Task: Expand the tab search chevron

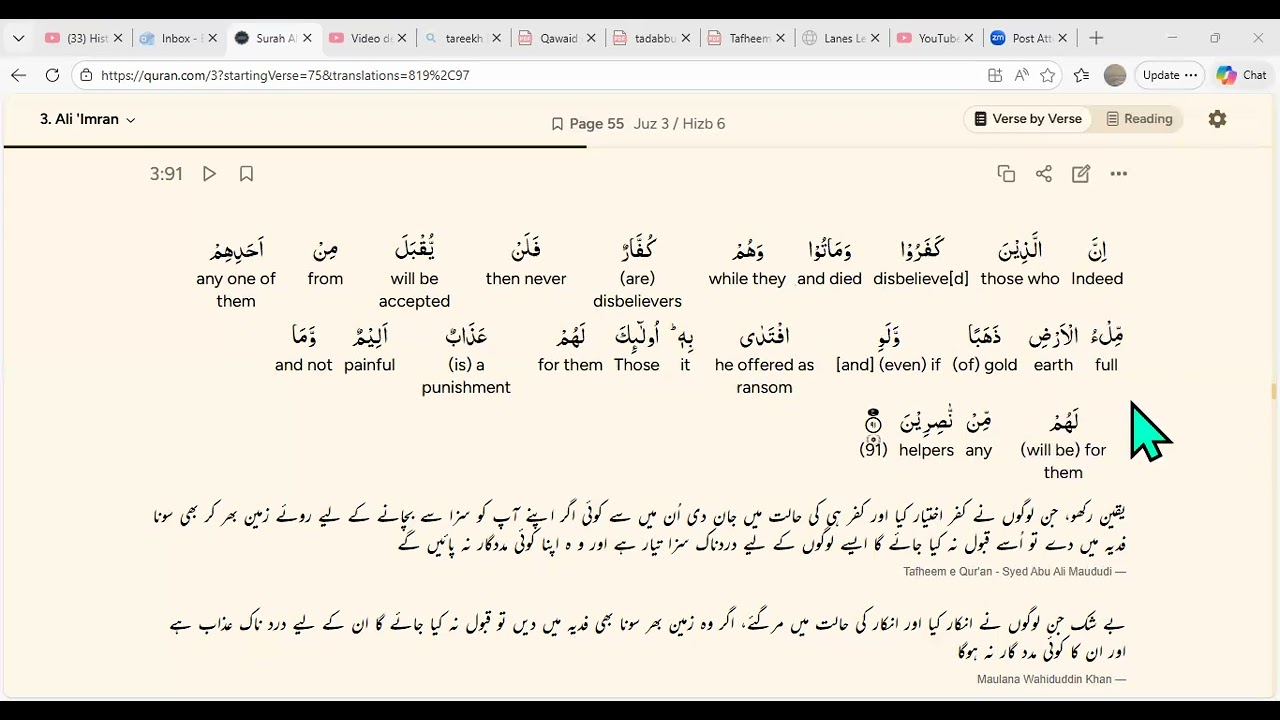Action: click(18, 38)
